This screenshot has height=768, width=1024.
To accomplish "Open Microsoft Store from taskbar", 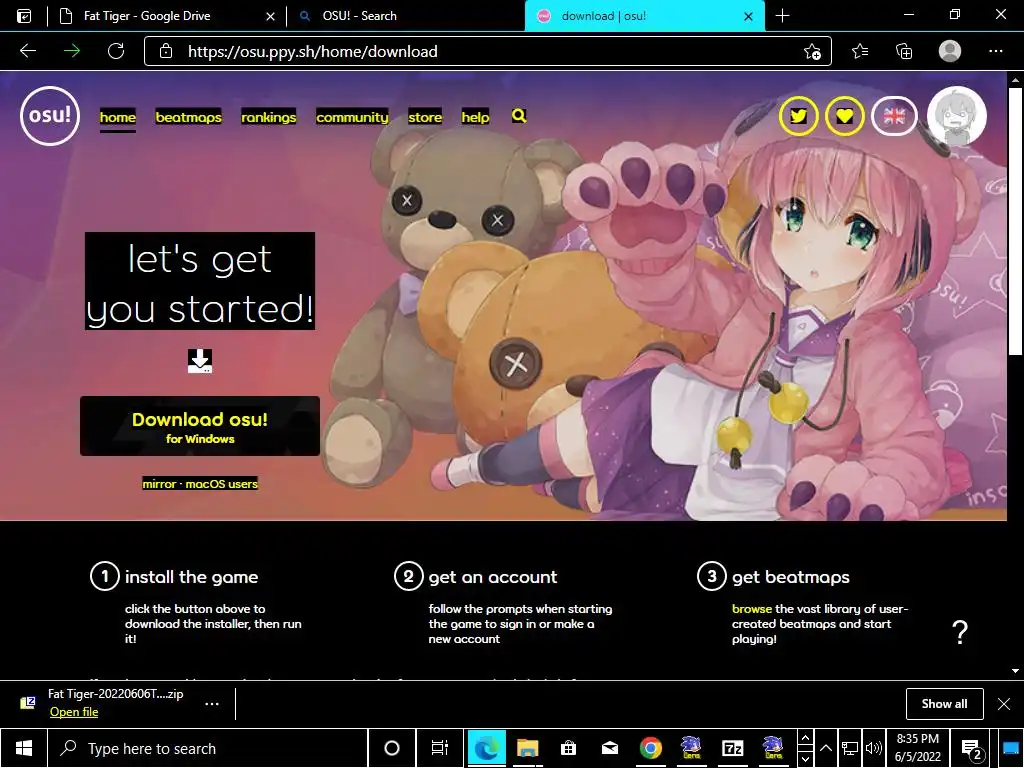I will (568, 748).
